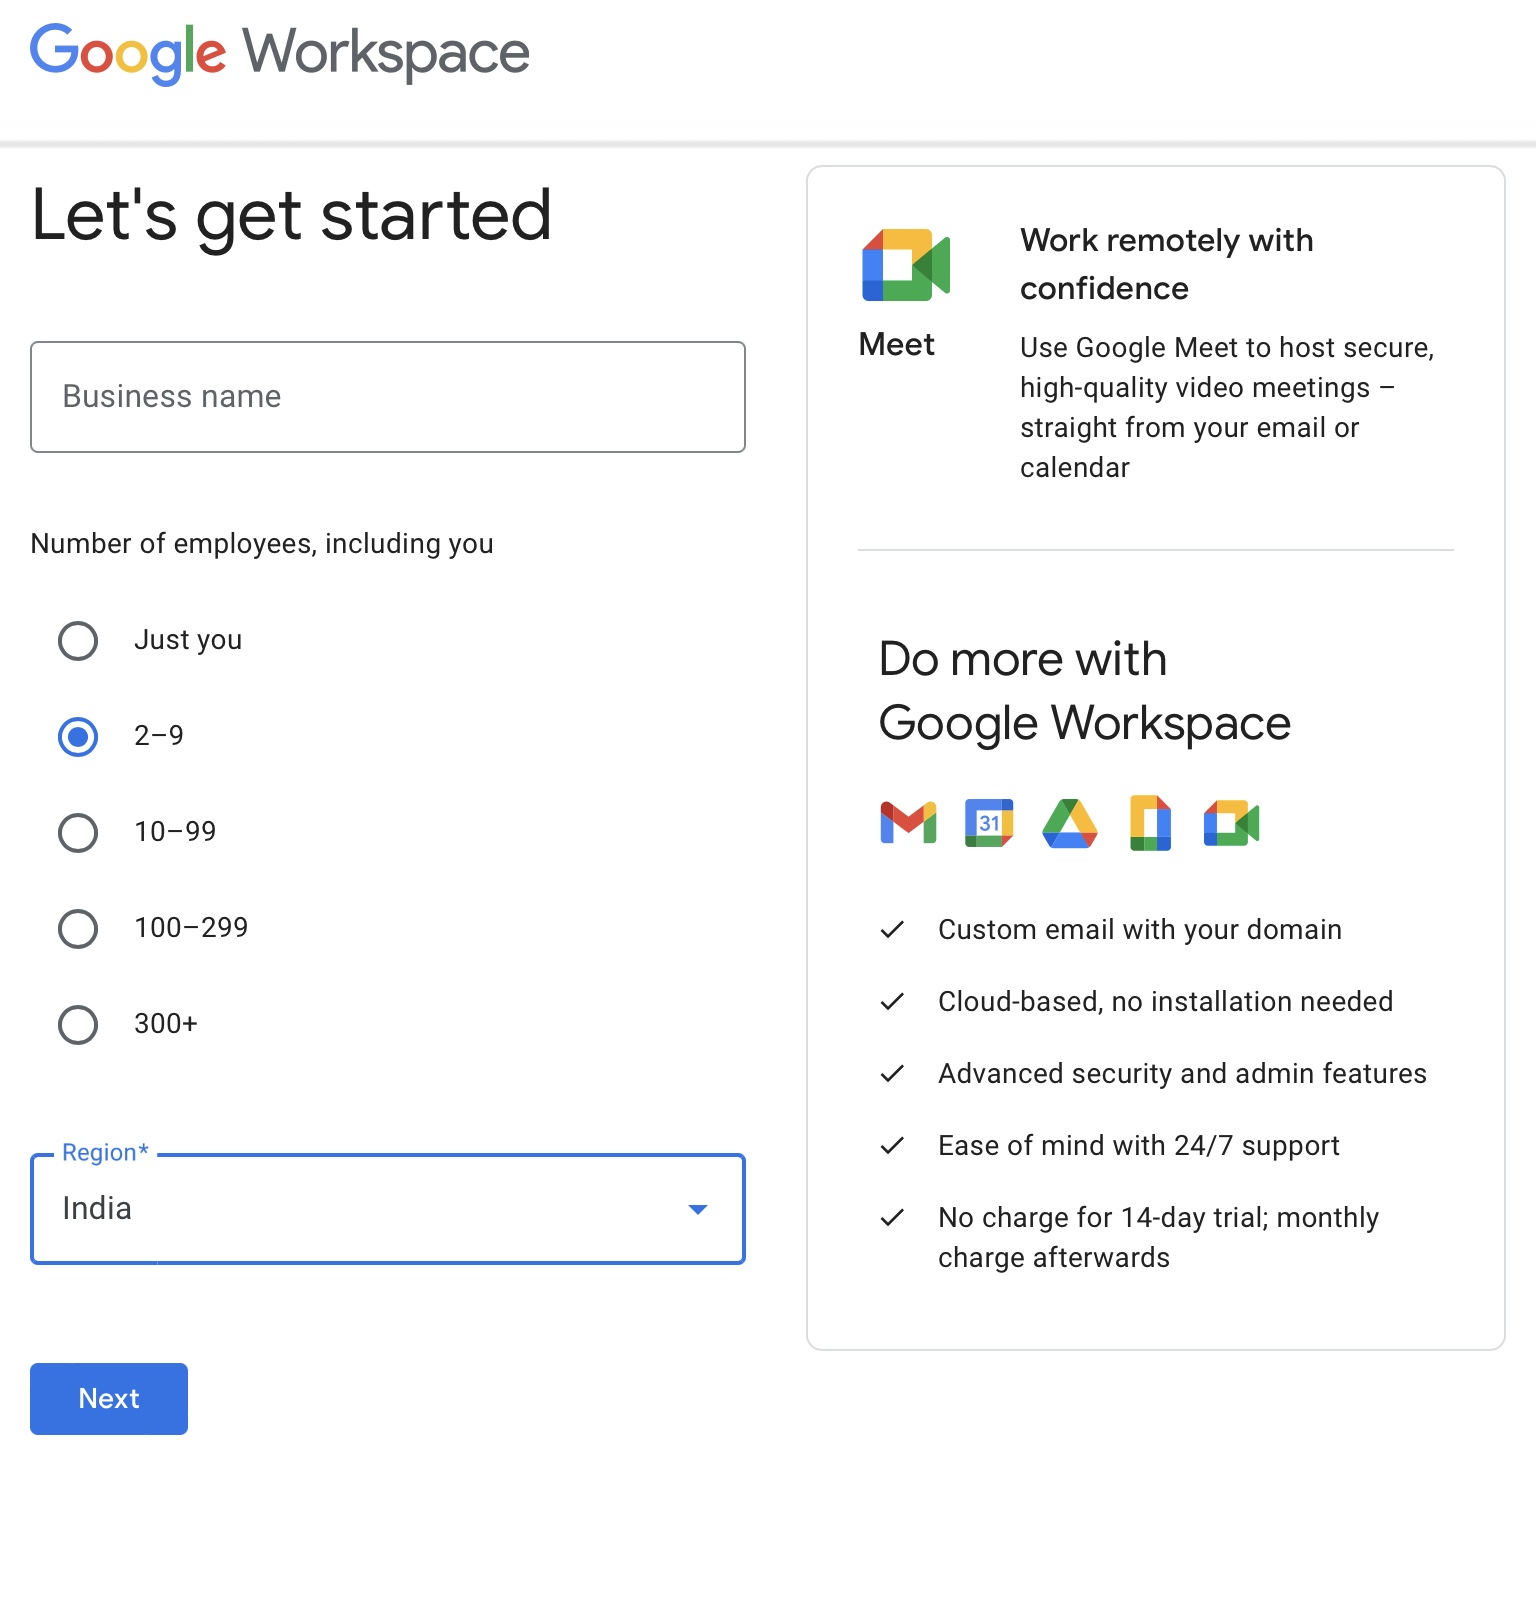1536x1604 pixels.
Task: Click the Next button
Action: [x=108, y=1399]
